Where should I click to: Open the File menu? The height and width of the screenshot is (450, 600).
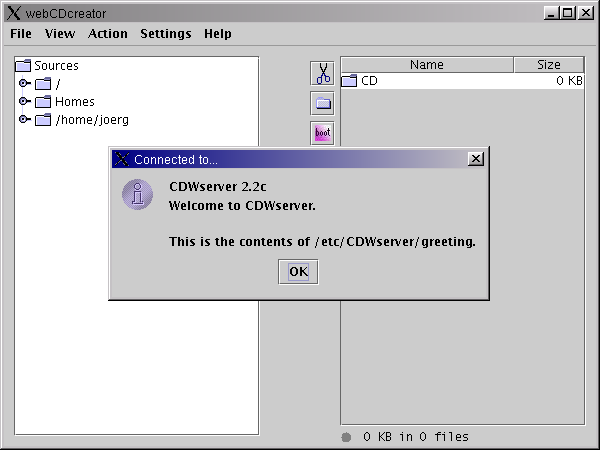click(x=21, y=34)
